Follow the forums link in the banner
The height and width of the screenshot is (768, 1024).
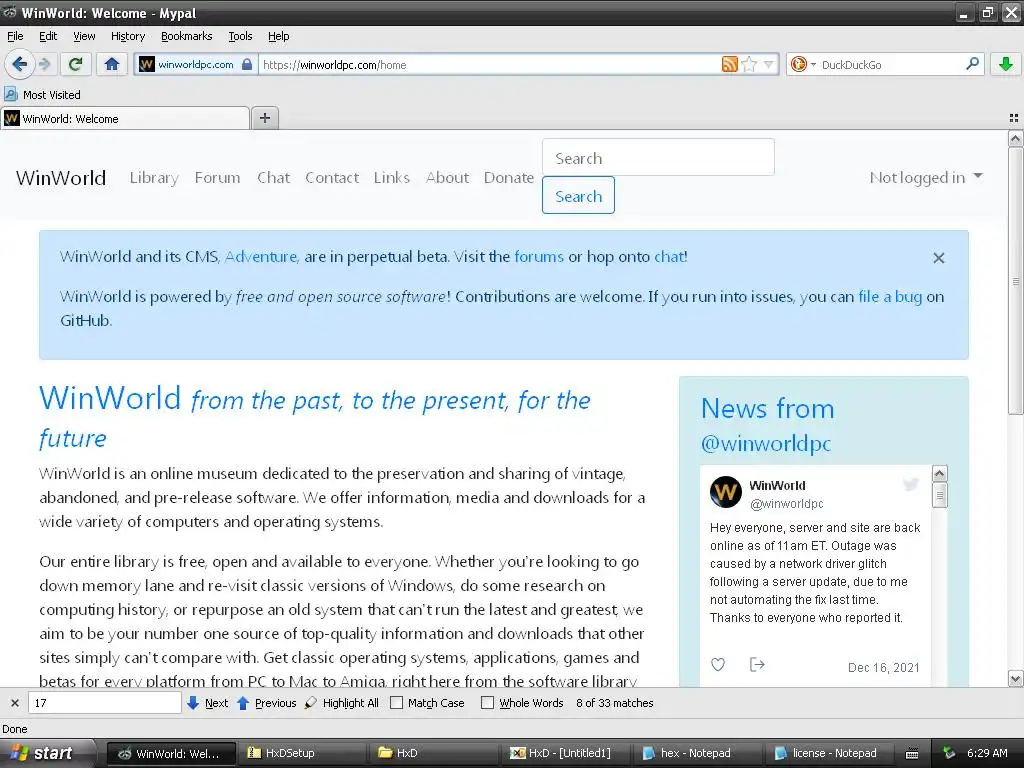(x=539, y=257)
